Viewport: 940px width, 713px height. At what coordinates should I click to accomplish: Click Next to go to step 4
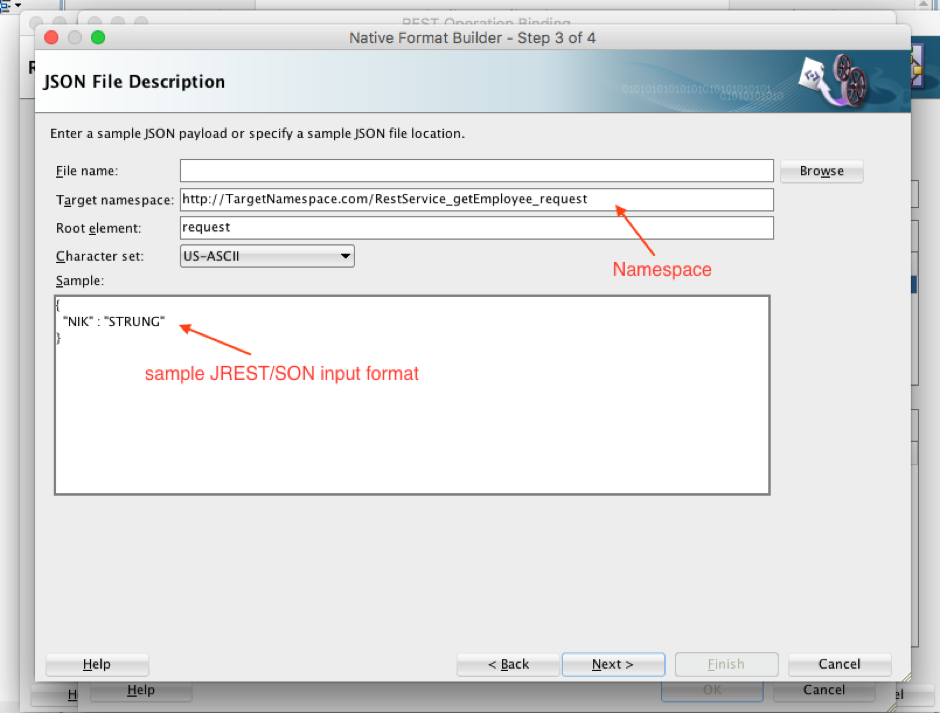click(x=613, y=664)
